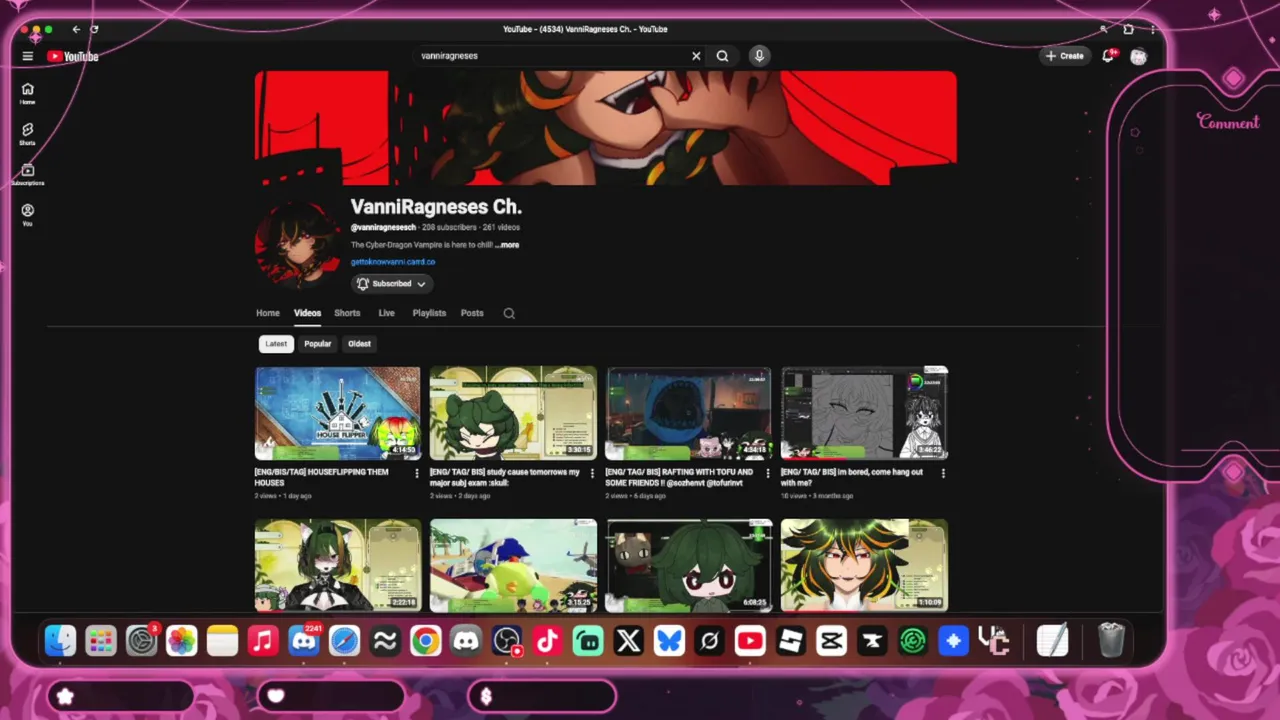Open Safari from the dock
Viewport: 1280px width, 720px height.
(344, 641)
